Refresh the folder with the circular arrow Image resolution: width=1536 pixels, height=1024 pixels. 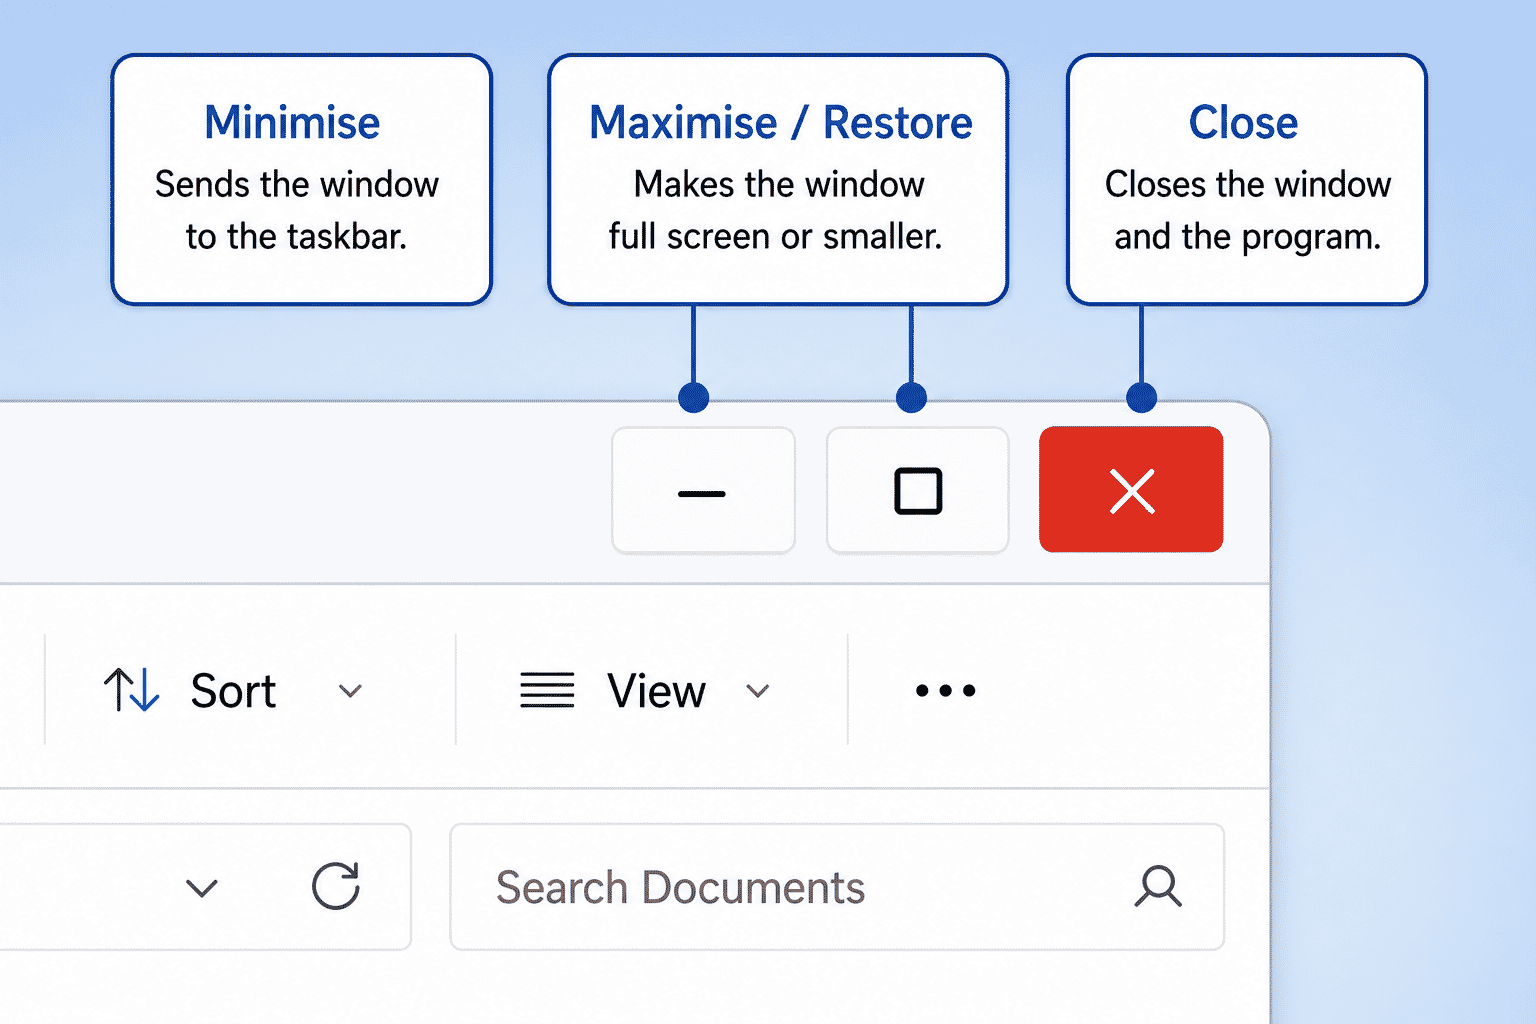point(336,886)
